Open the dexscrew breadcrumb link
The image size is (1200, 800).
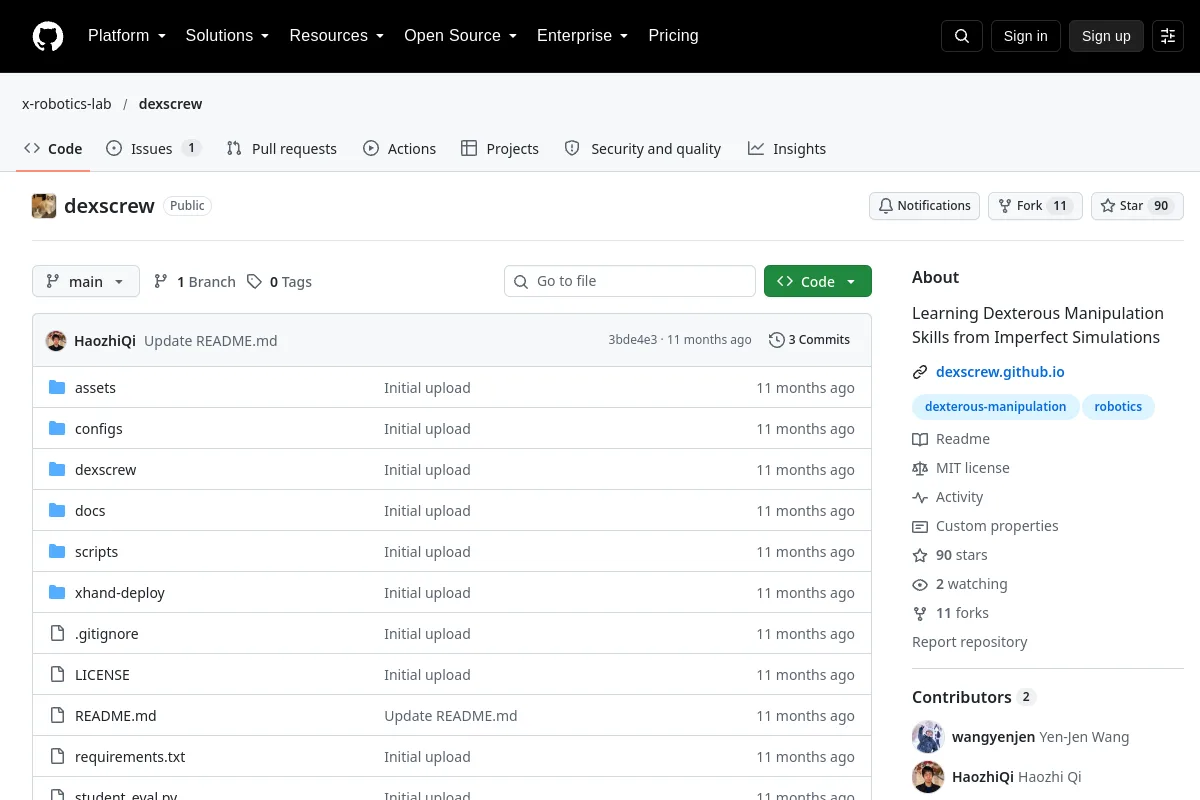pos(170,104)
